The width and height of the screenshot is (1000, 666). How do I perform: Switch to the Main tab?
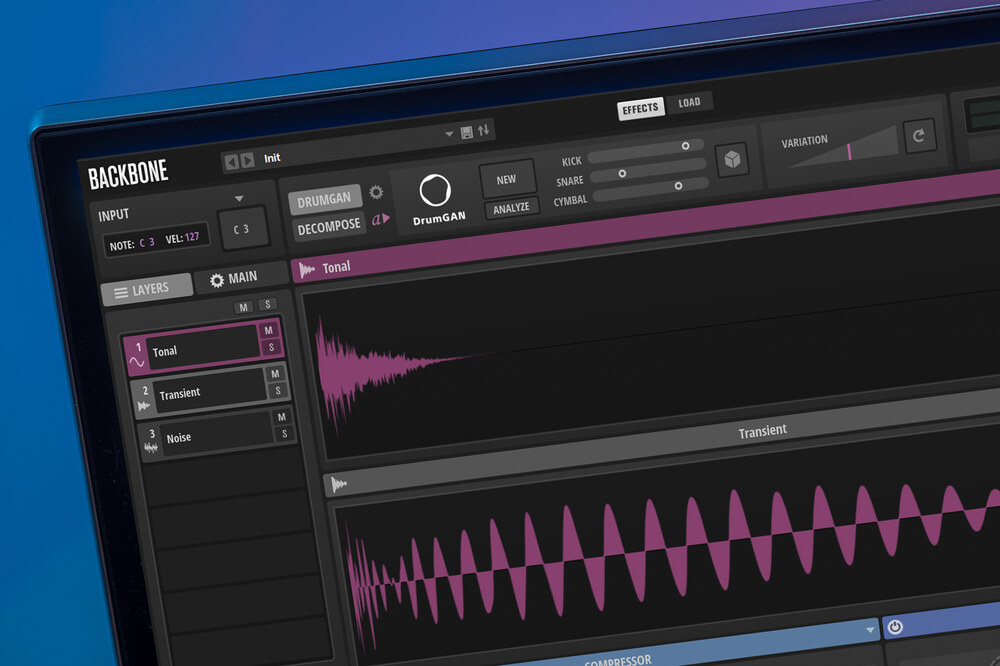(232, 279)
